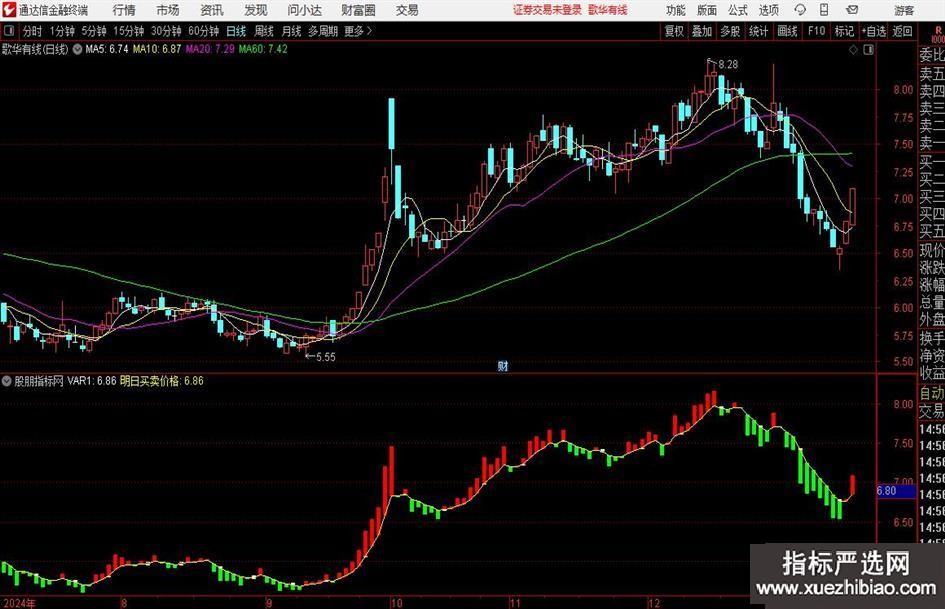Click the month 12 label on the time axis
The height and width of the screenshot is (609, 945).
pos(654,603)
